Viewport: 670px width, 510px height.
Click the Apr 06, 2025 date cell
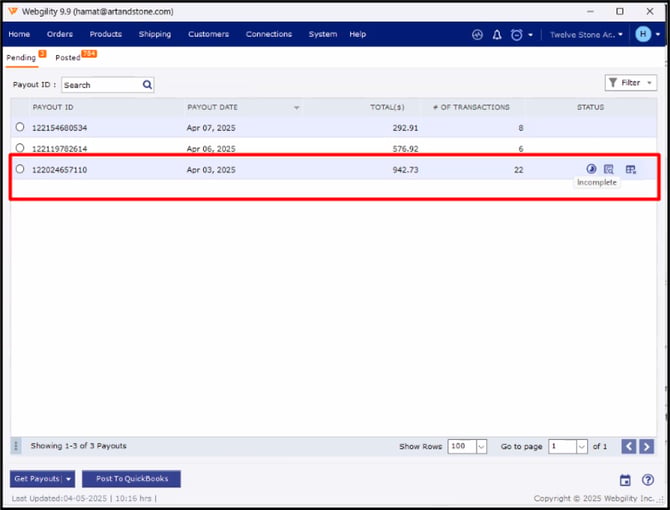tap(211, 149)
